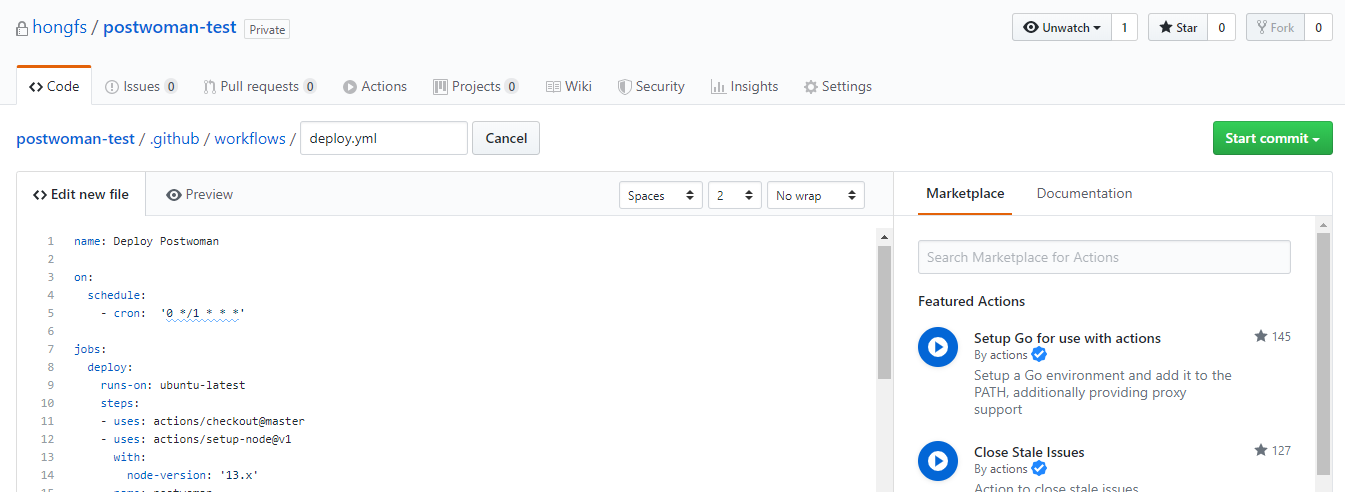Screen dimensions: 1345x492
Task: Click the star icon beside 145
Action: pos(1261,336)
